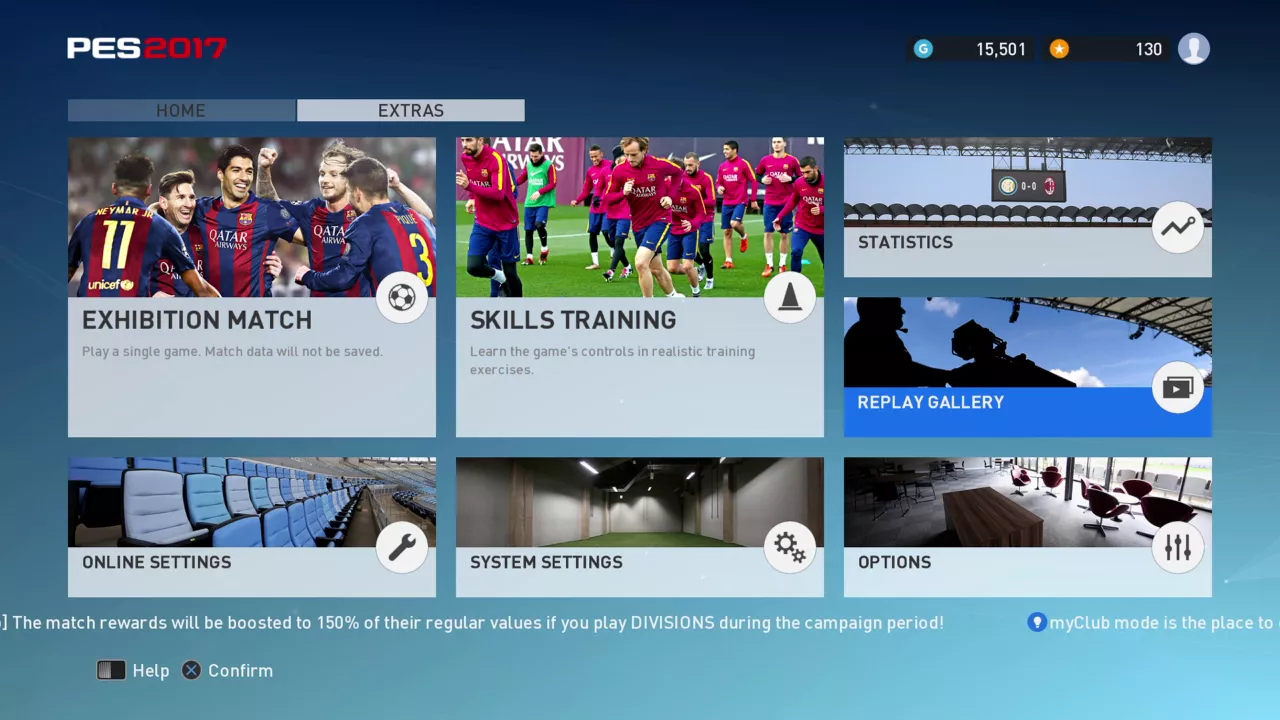Click the gears icon on System Settings
Screen dimensions: 1280x720
pyautogui.click(x=790, y=547)
